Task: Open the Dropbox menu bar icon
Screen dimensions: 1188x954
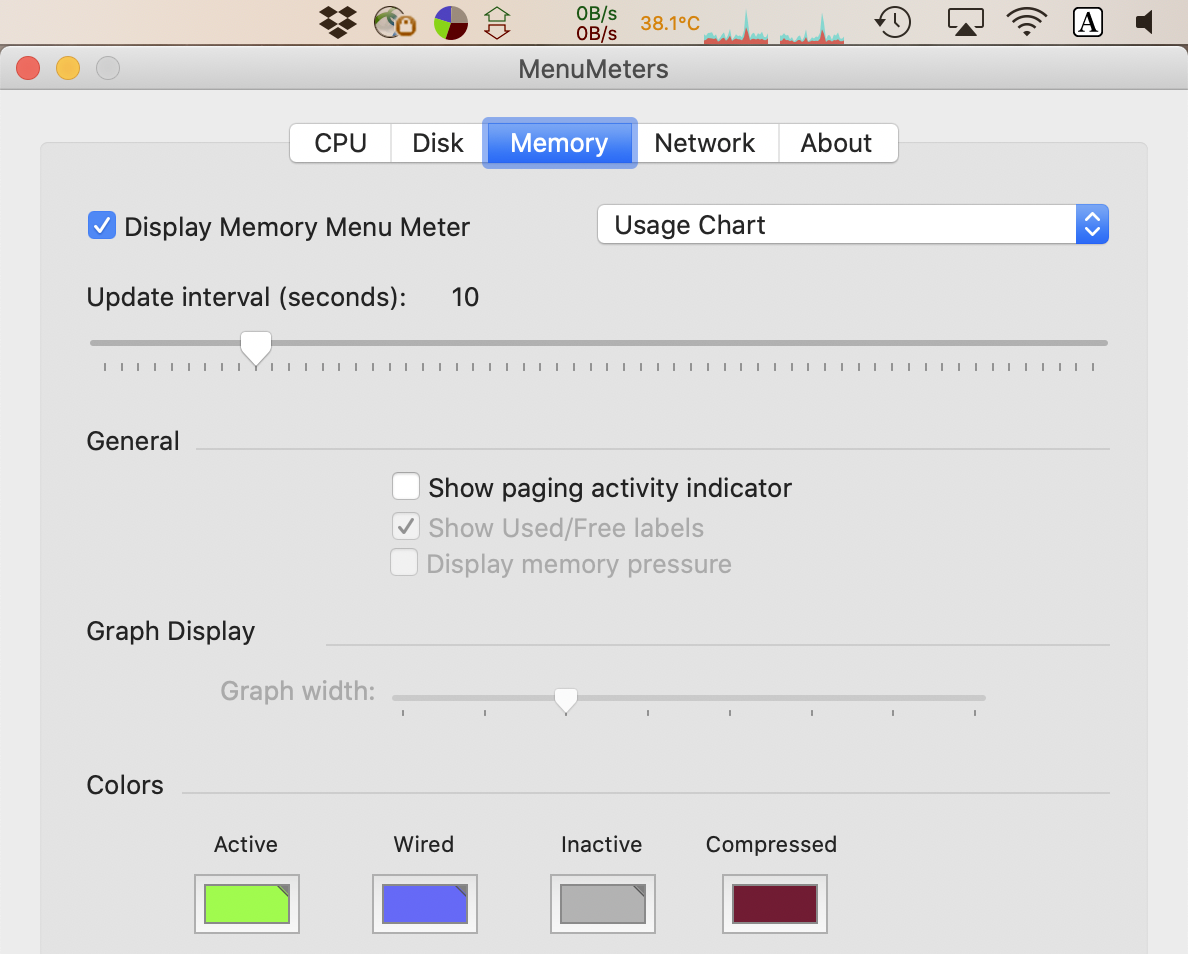Action: tap(338, 22)
